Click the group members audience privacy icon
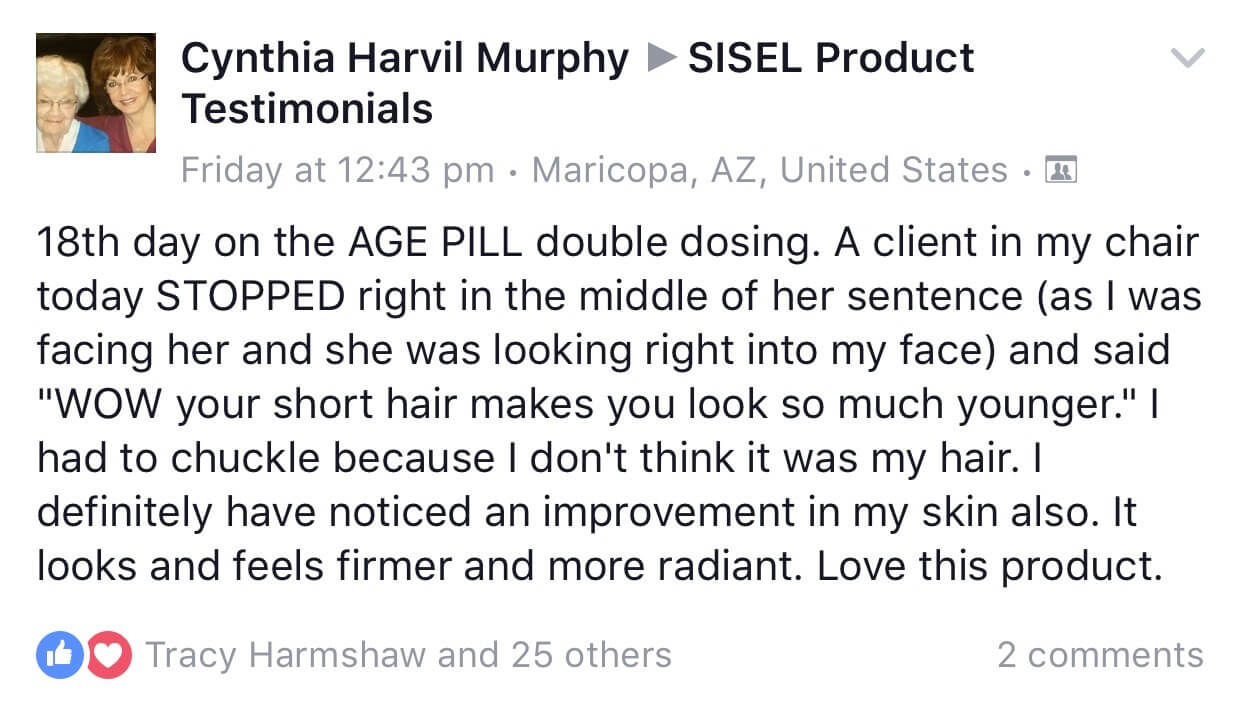The image size is (1242, 718). coord(1057,170)
